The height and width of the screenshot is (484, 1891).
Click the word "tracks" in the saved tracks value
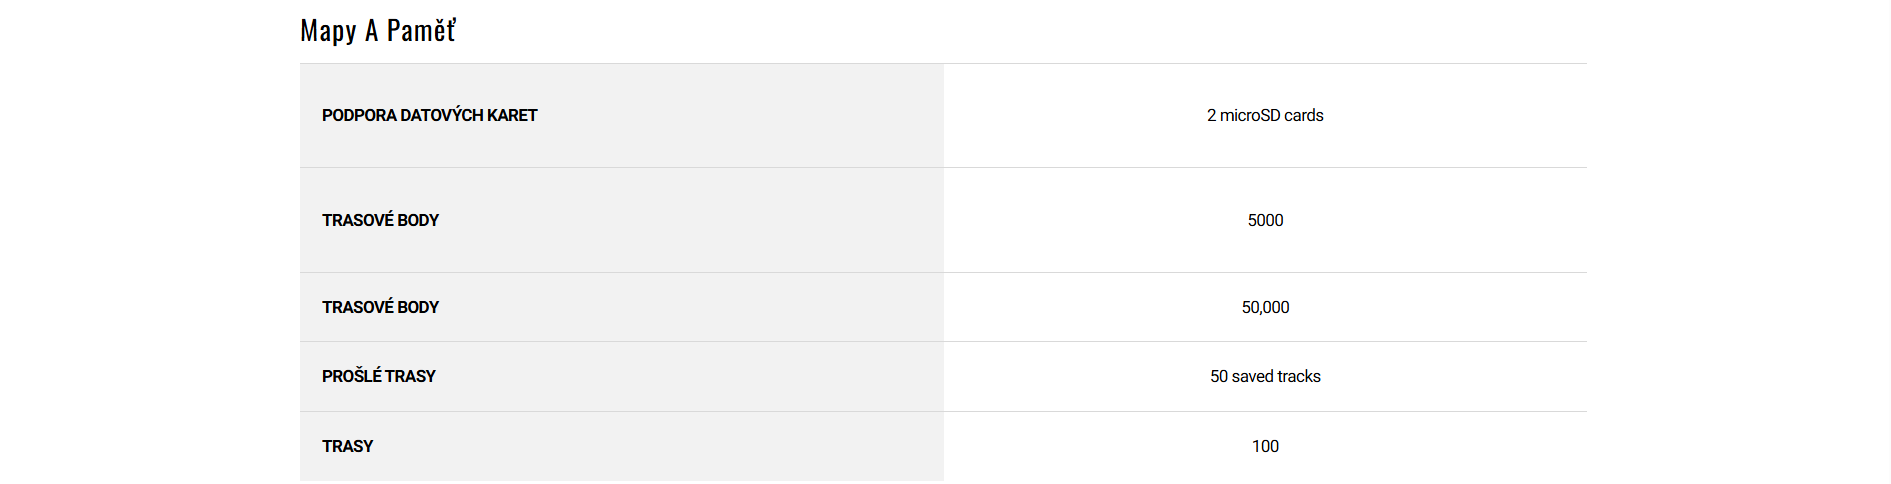coord(1299,377)
